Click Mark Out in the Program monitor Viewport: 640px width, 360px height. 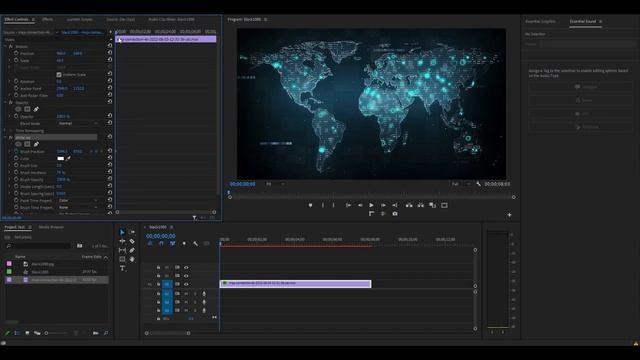tap(333, 205)
